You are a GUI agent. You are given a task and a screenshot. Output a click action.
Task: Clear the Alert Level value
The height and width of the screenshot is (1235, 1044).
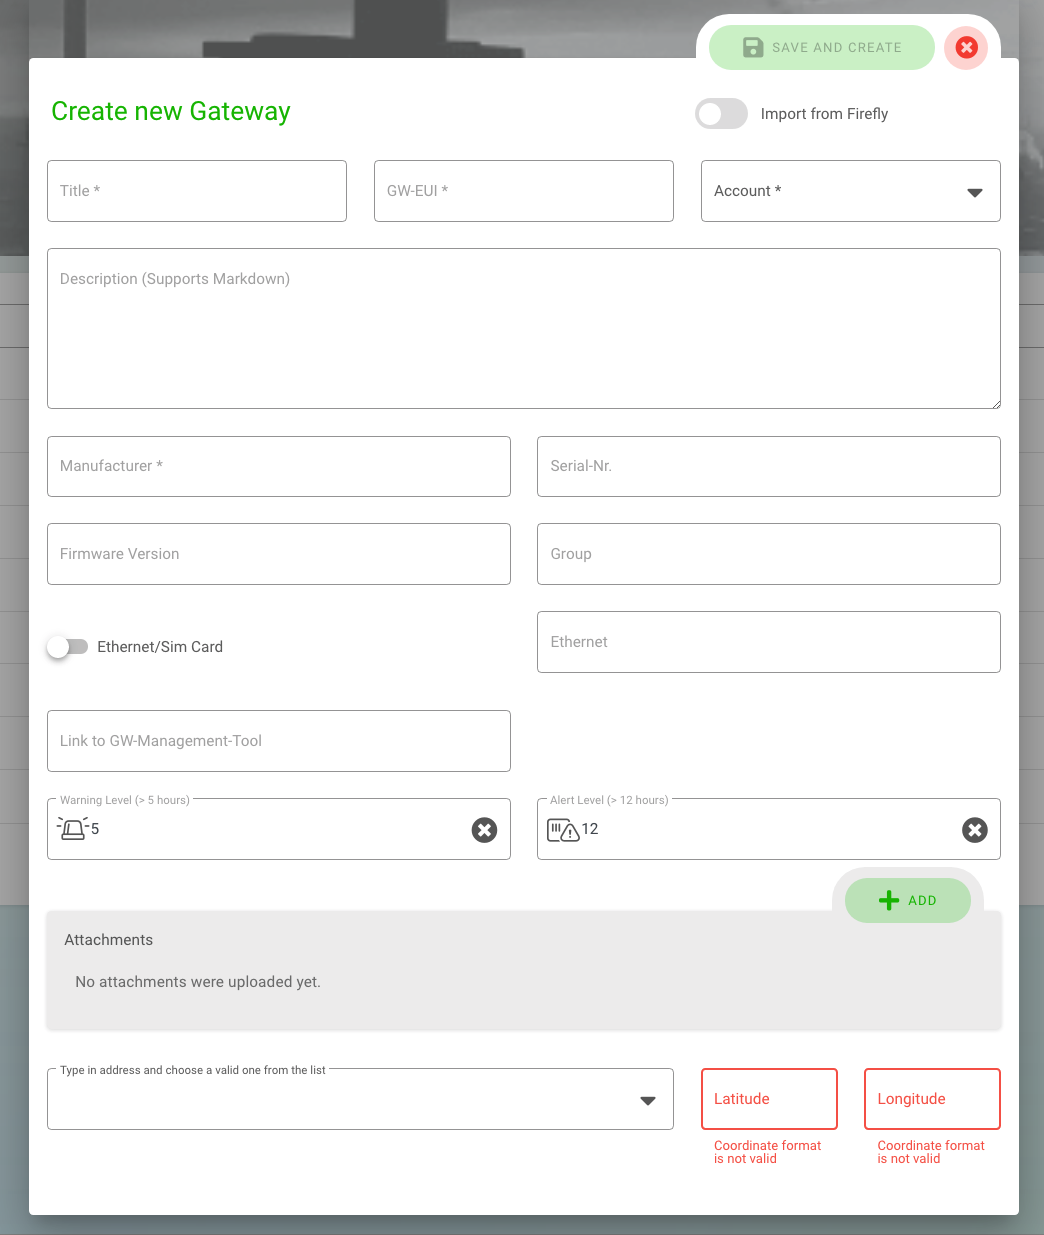974,830
